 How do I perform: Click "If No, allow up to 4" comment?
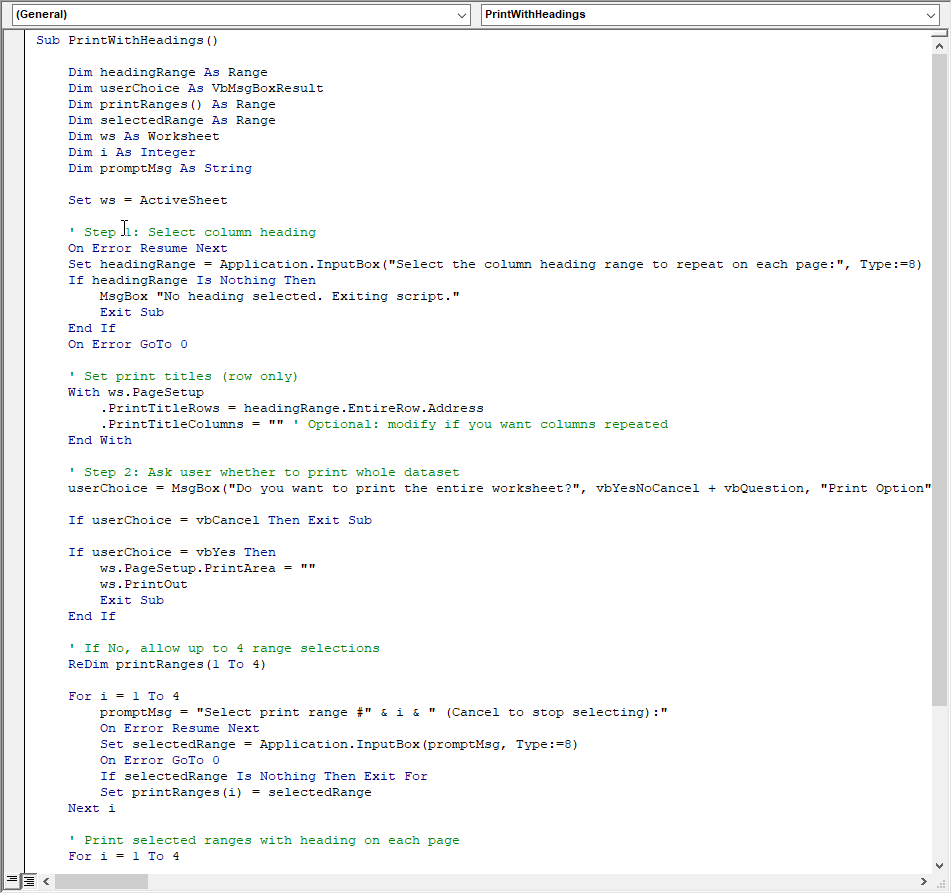[223, 648]
